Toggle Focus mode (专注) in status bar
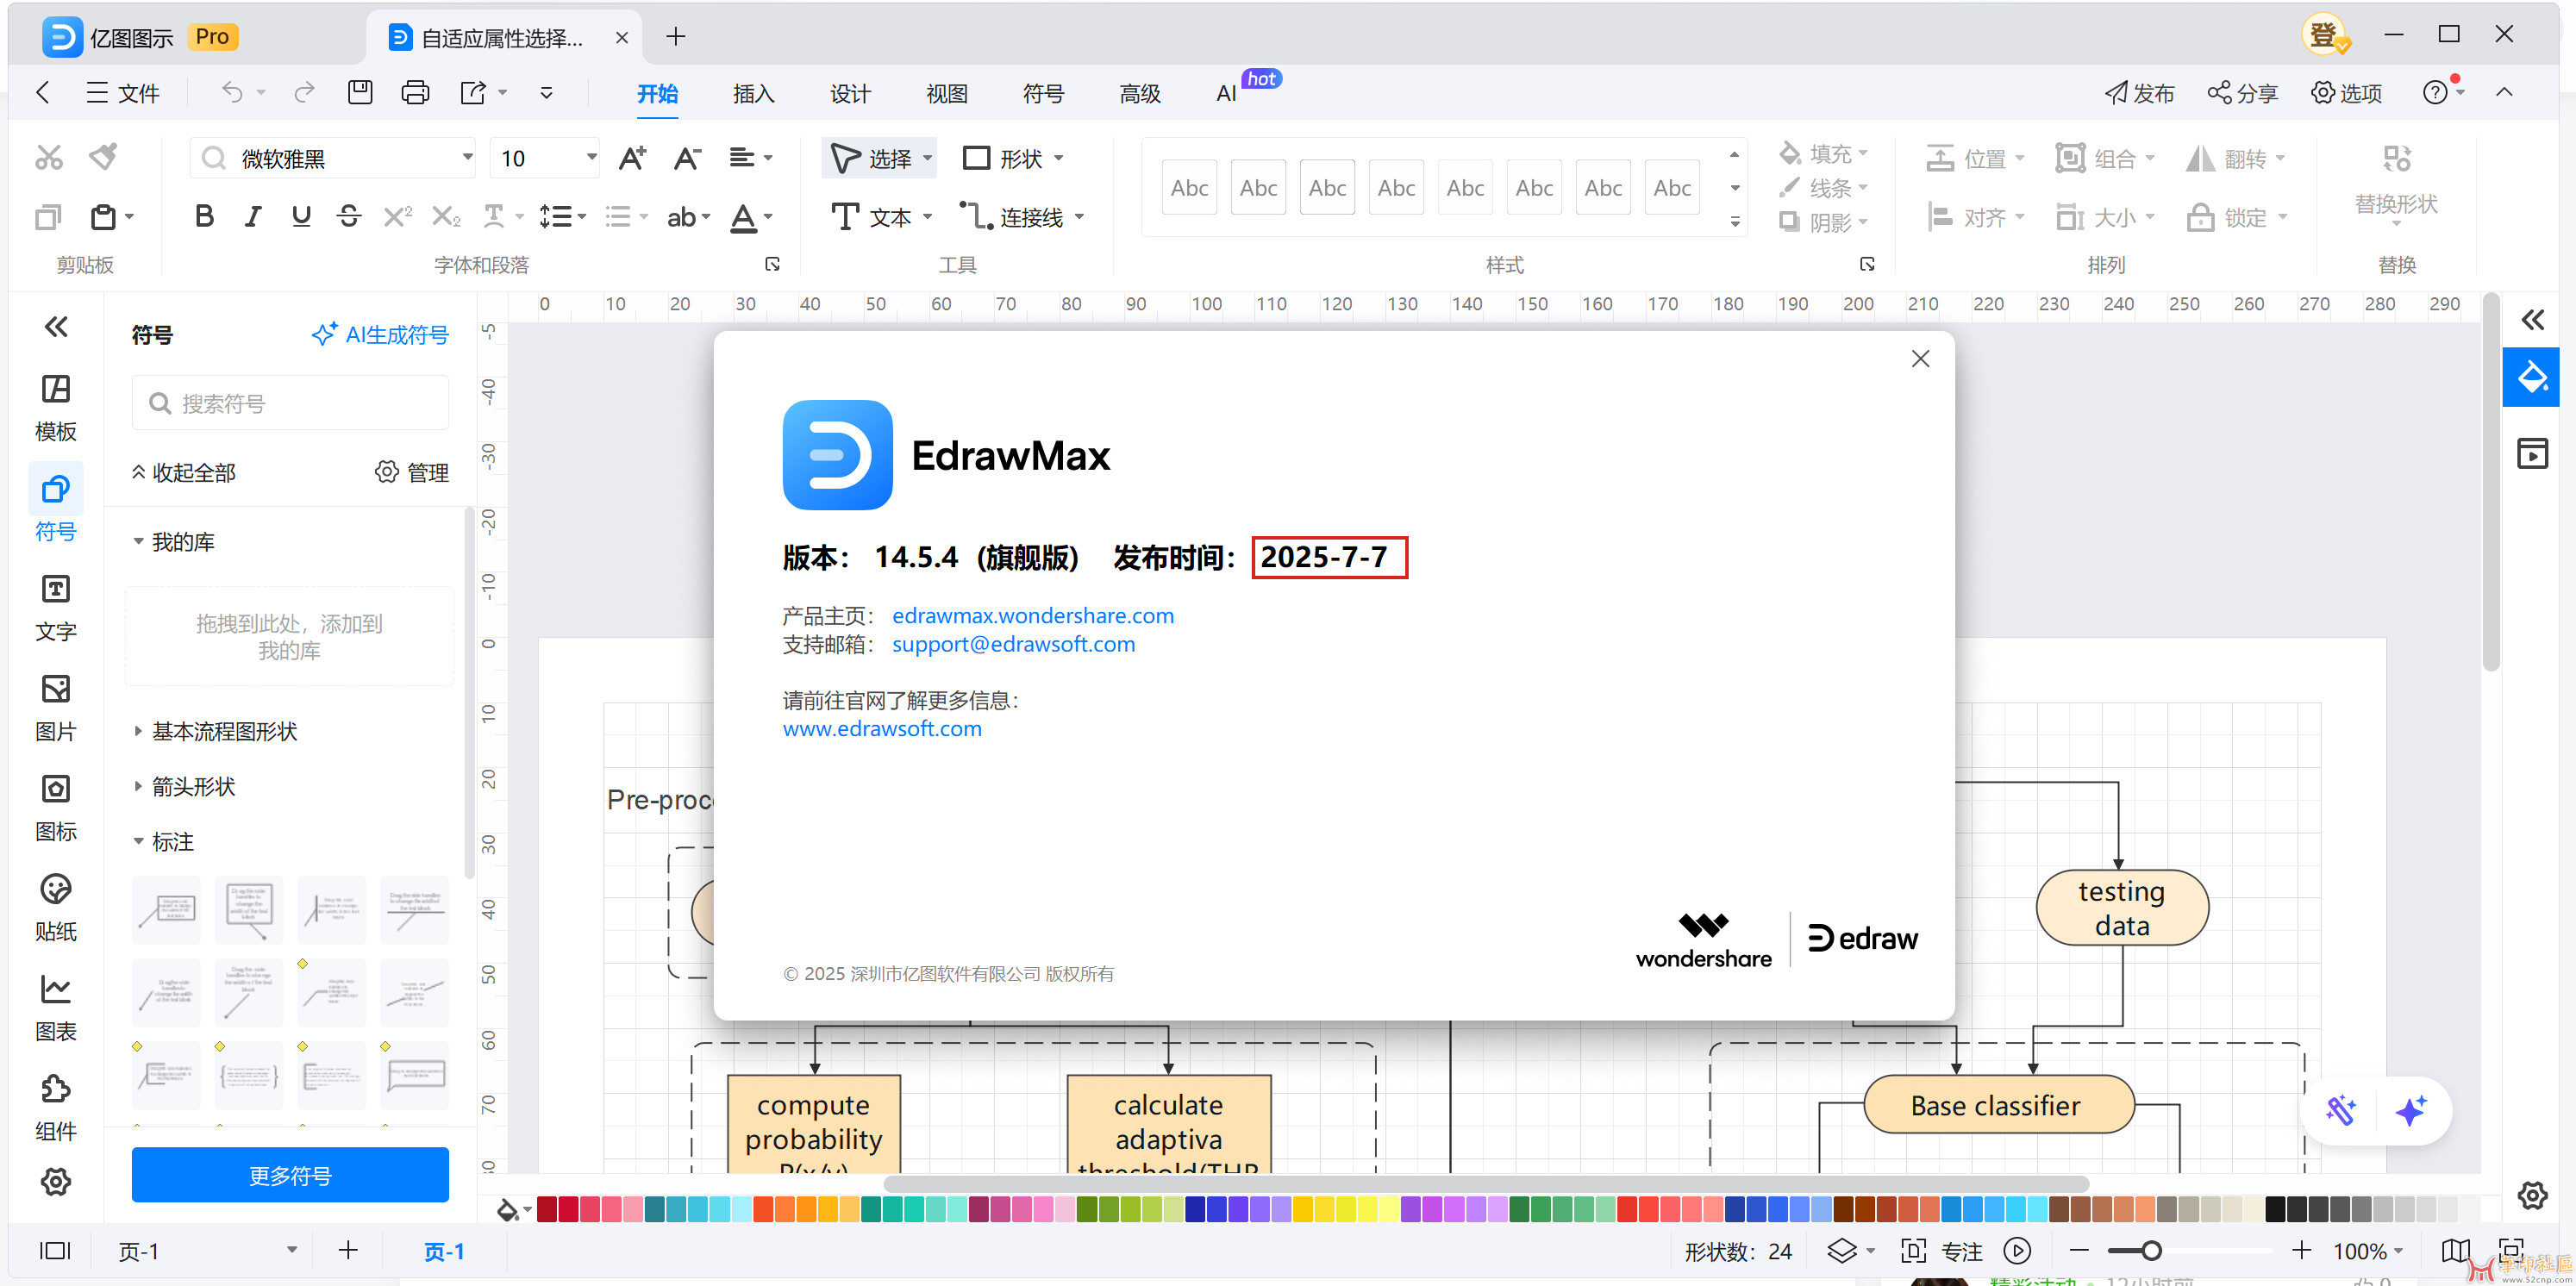The width and height of the screenshot is (2576, 1286). (x=1941, y=1251)
